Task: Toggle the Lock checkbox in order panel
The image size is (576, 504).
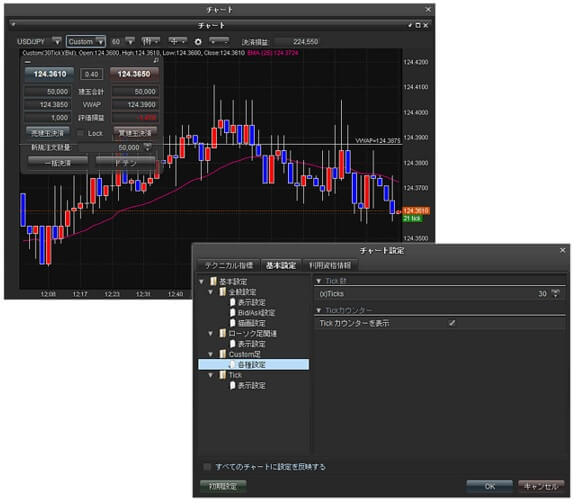Action: pos(80,133)
